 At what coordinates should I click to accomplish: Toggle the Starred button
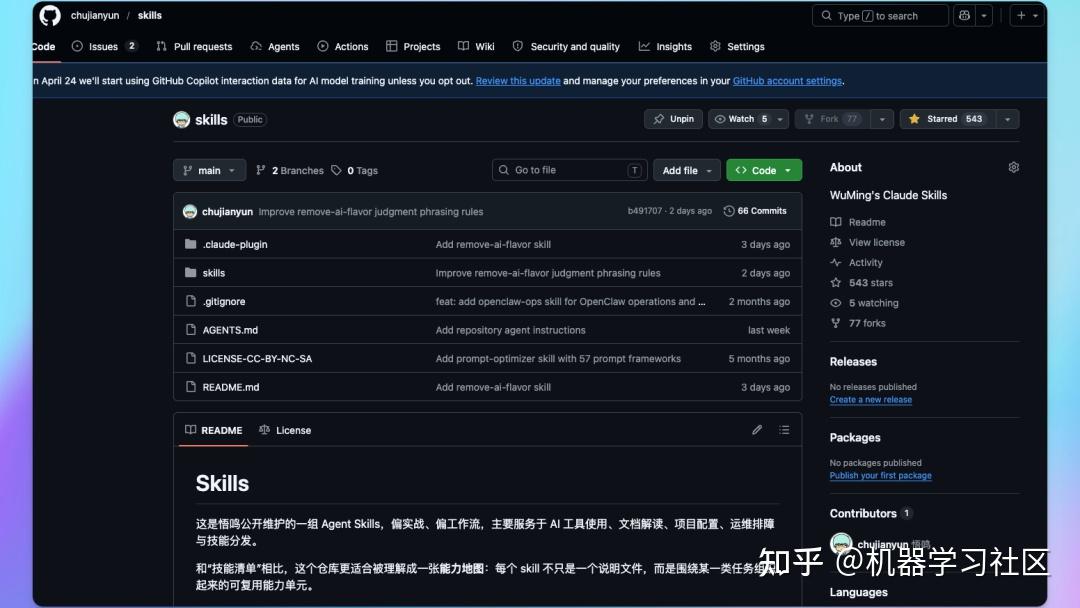(948, 119)
